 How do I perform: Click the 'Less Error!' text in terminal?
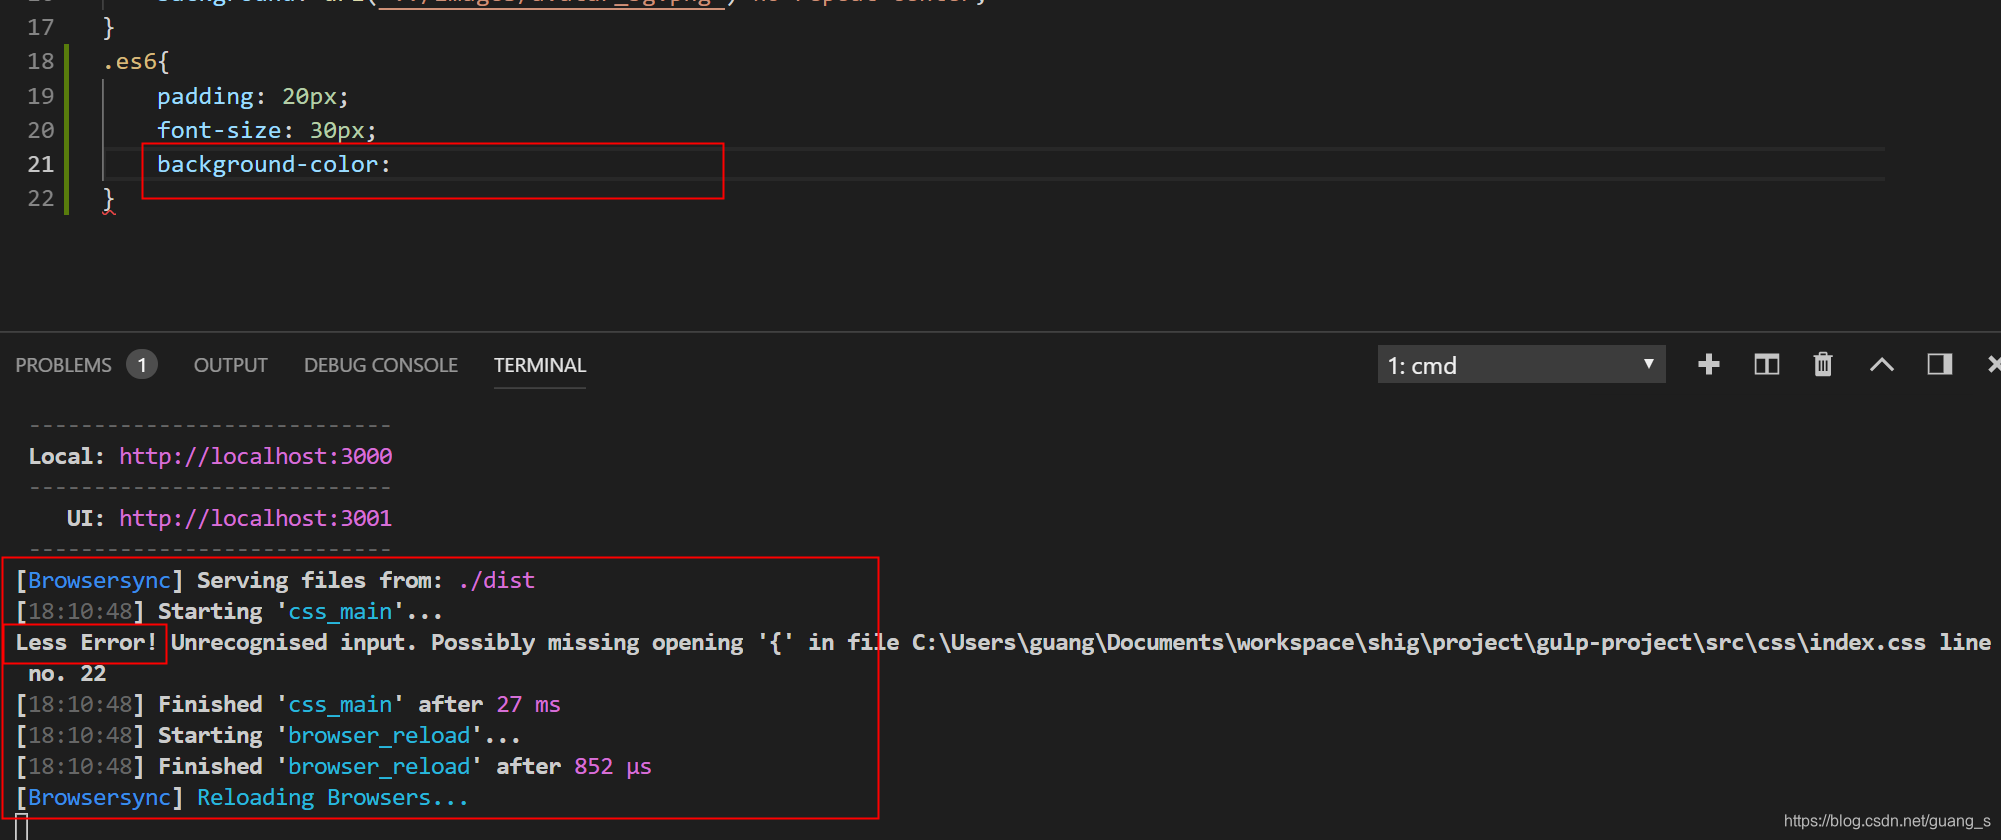86,642
